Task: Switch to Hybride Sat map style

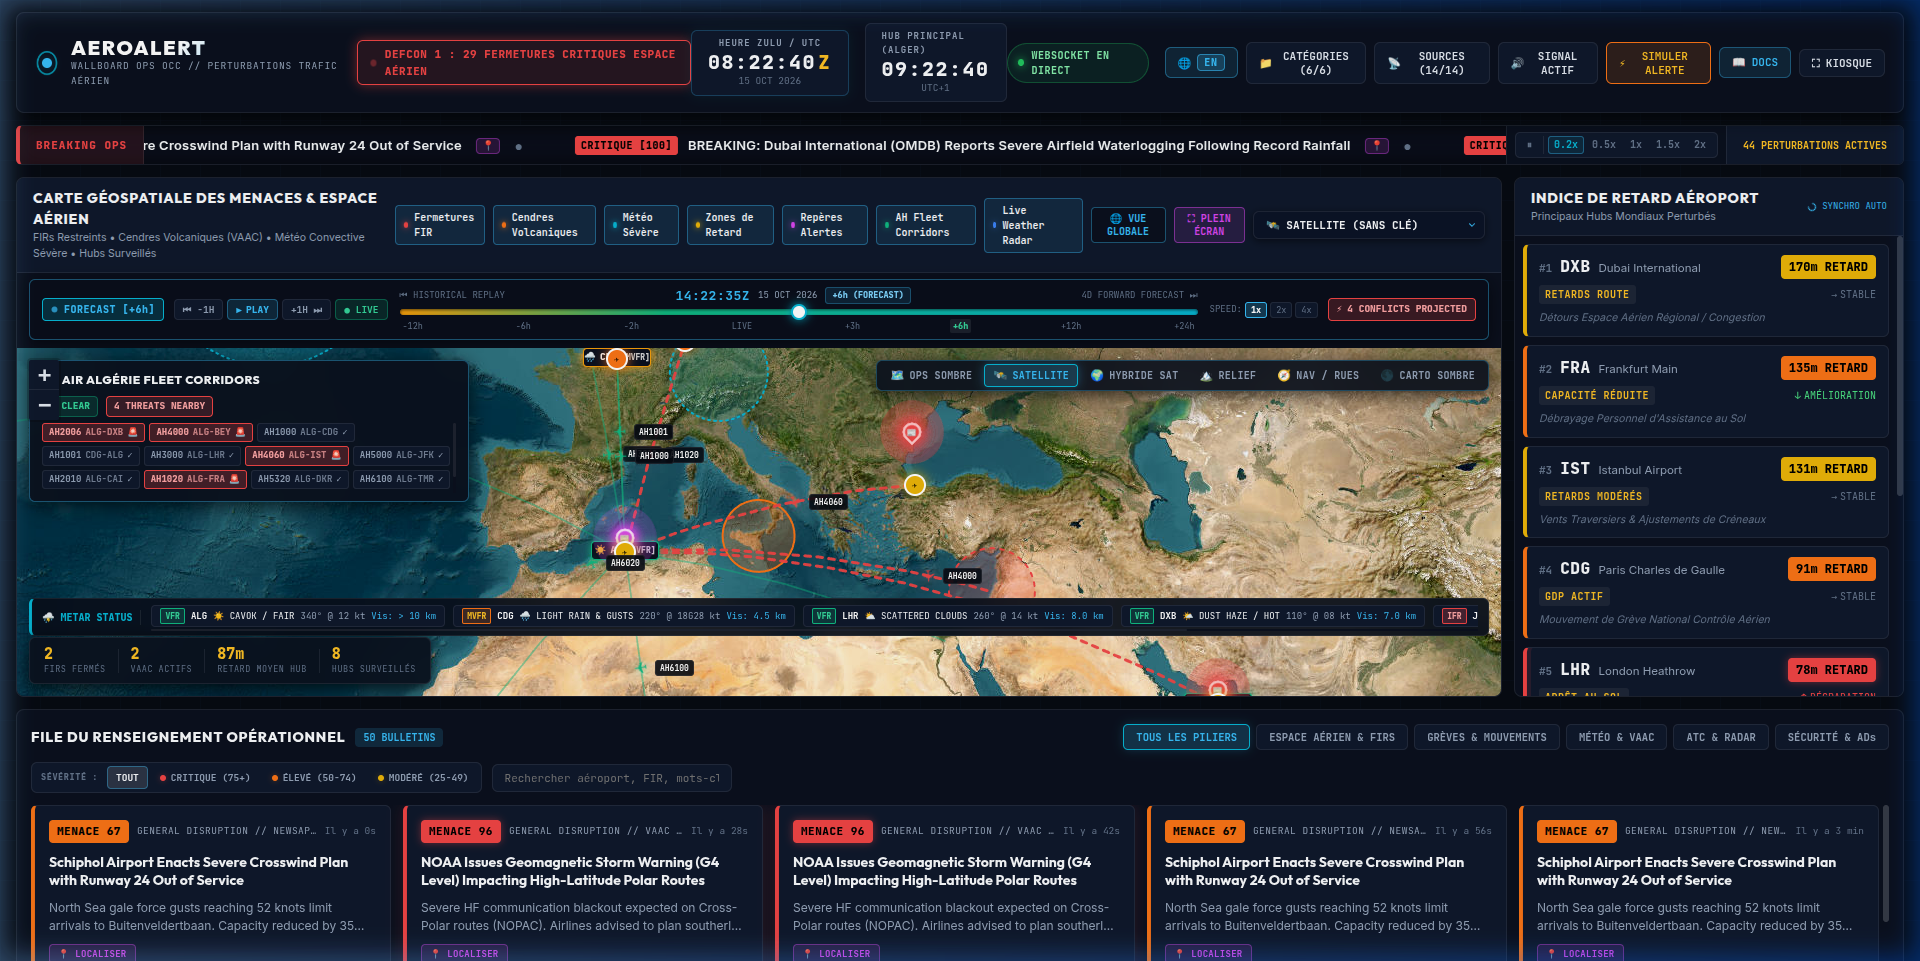Action: click(x=1134, y=376)
